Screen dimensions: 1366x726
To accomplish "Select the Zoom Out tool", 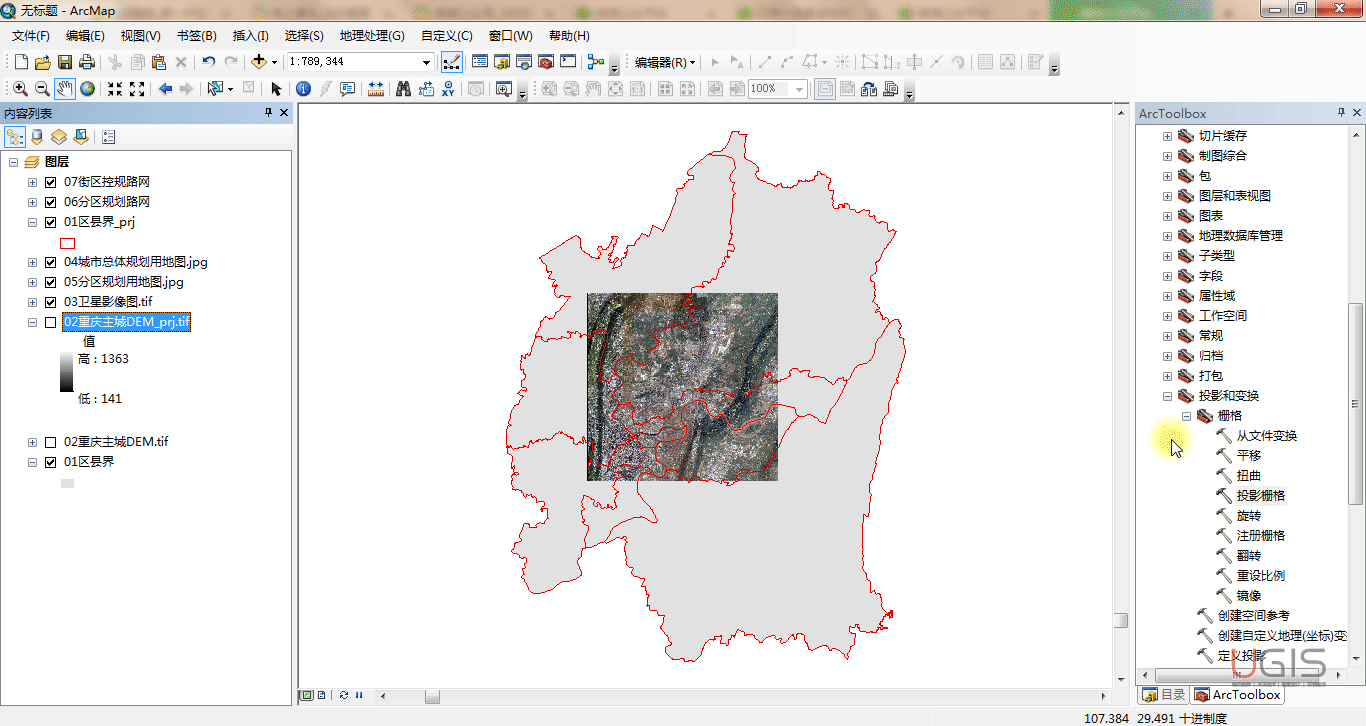I will (43, 89).
